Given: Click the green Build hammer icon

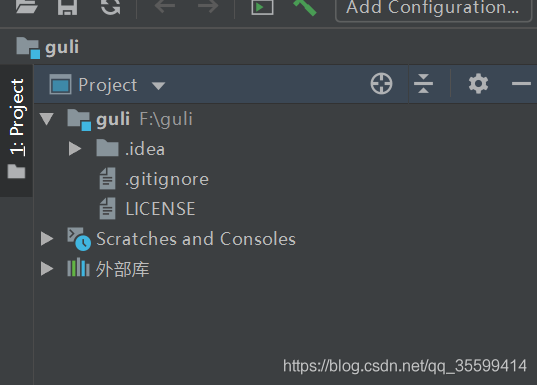Looking at the screenshot, I should pyautogui.click(x=304, y=8).
